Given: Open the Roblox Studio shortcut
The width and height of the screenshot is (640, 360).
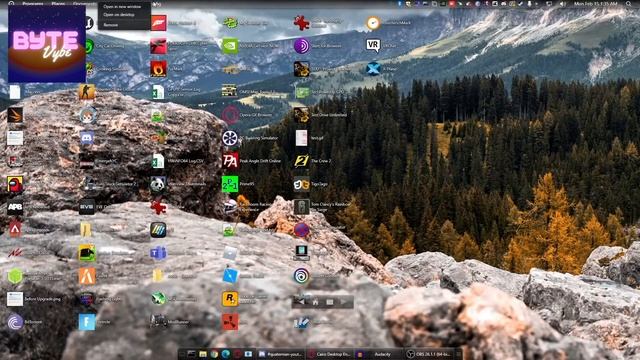Looking at the screenshot, I should point(230,276).
